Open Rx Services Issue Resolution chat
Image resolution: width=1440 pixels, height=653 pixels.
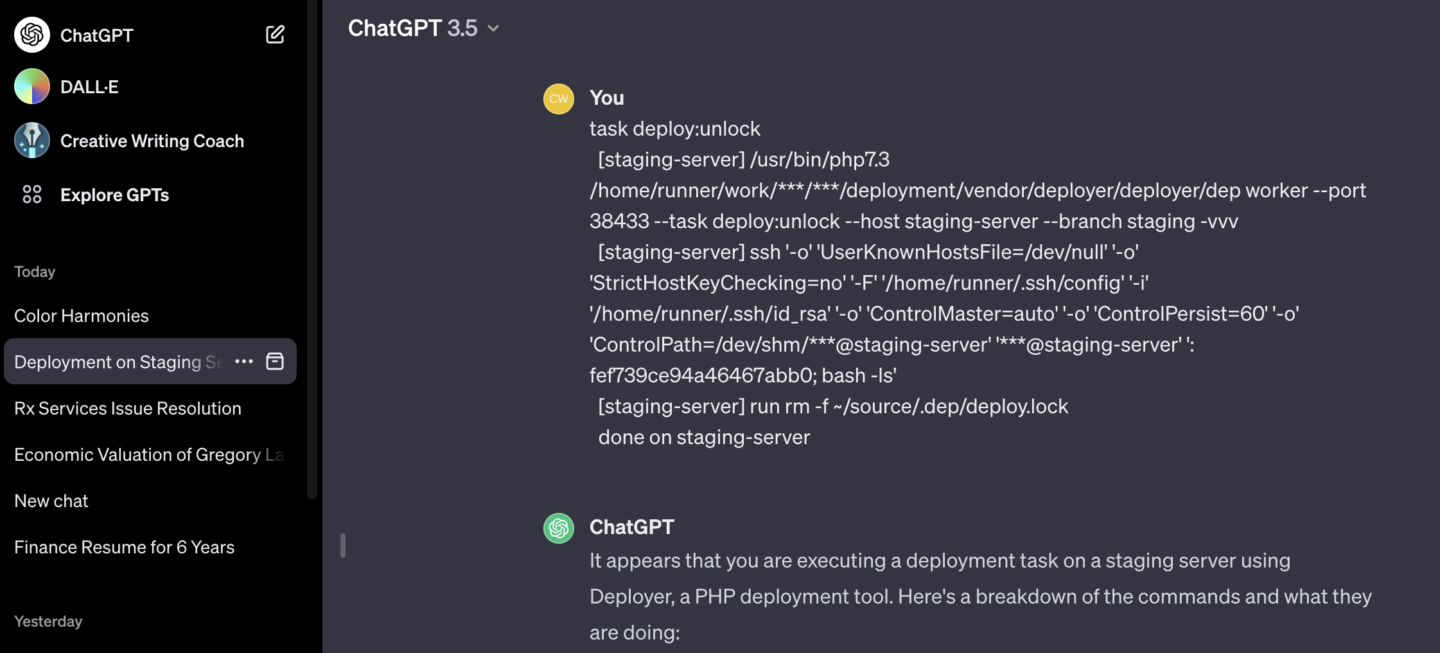point(150,408)
